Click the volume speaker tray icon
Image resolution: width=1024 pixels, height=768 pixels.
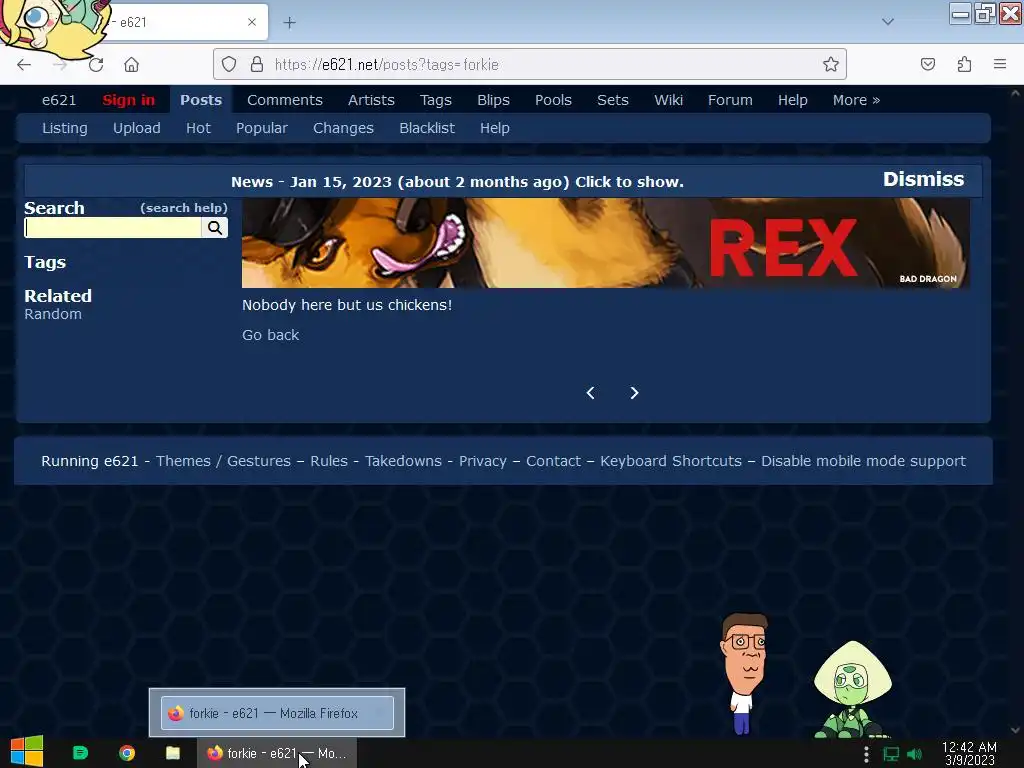point(914,754)
